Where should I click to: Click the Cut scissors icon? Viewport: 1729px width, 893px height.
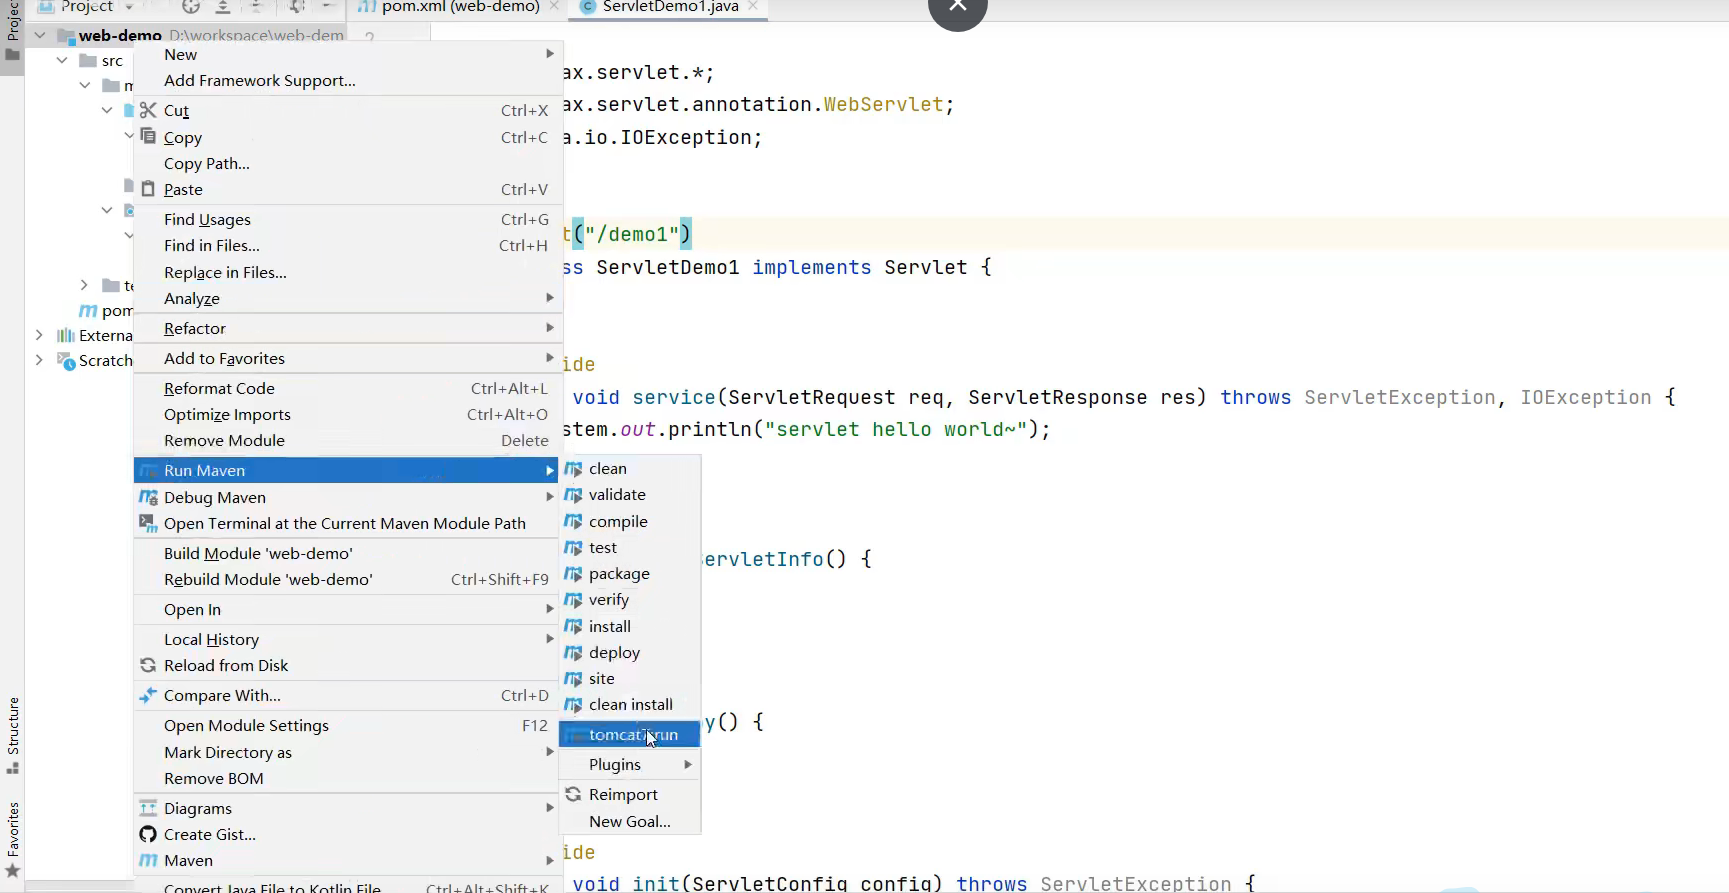click(x=148, y=110)
